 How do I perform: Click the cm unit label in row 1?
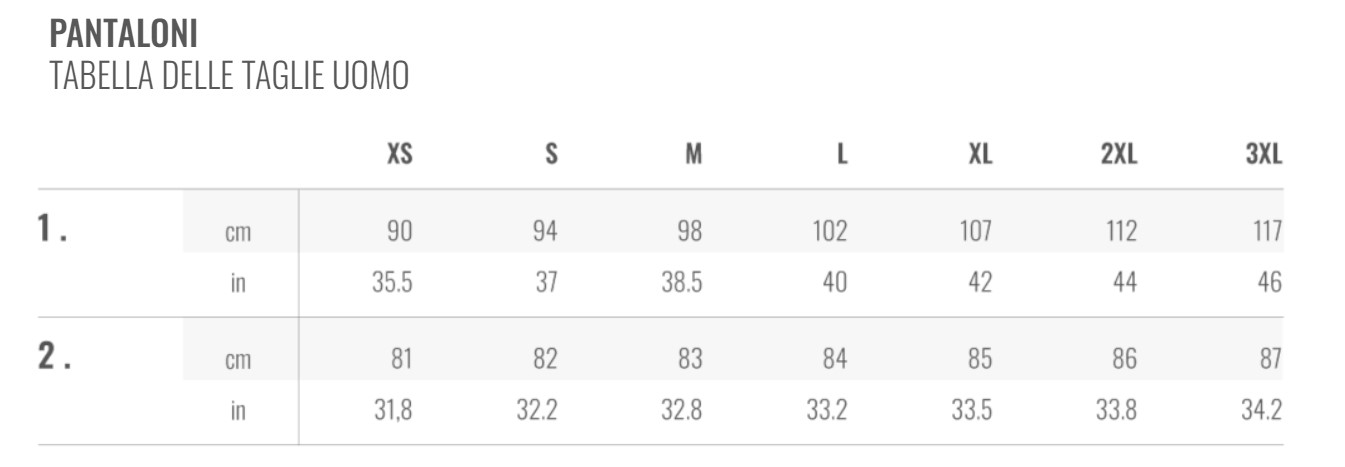238,233
